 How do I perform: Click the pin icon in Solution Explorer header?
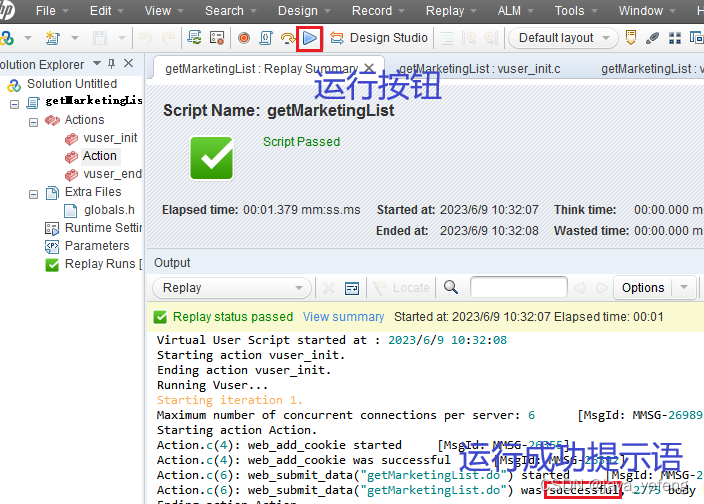[112, 64]
